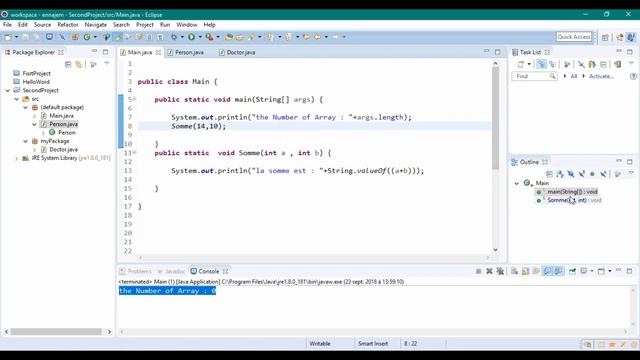Click Link with Editor in Package Explorer
Viewport: 640px width, 360px height.
pyautogui.click(x=78, y=64)
